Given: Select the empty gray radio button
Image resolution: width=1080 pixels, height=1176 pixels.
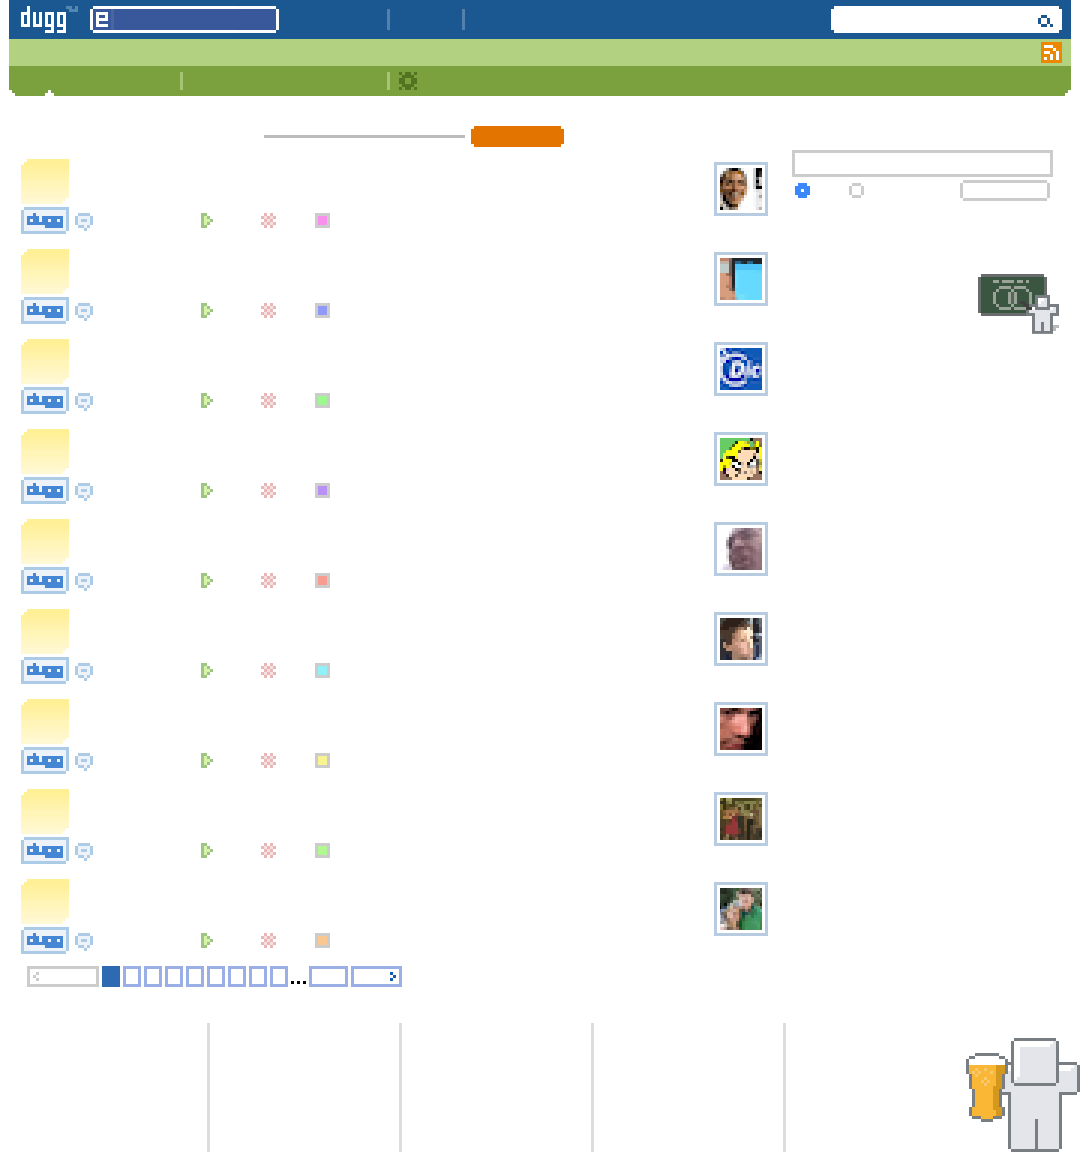Looking at the screenshot, I should click(x=856, y=190).
